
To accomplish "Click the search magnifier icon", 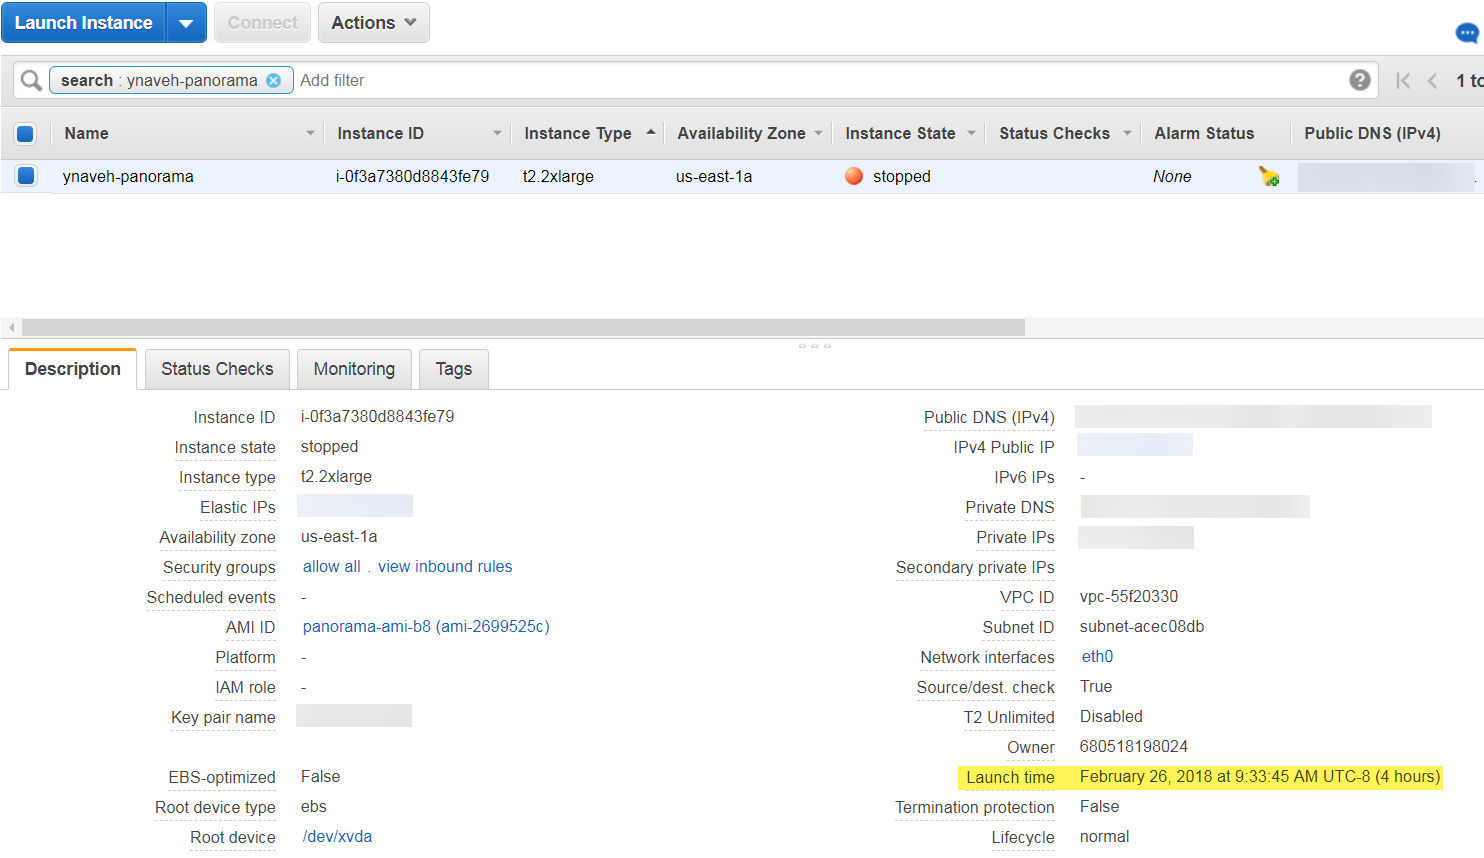I will tap(31, 80).
